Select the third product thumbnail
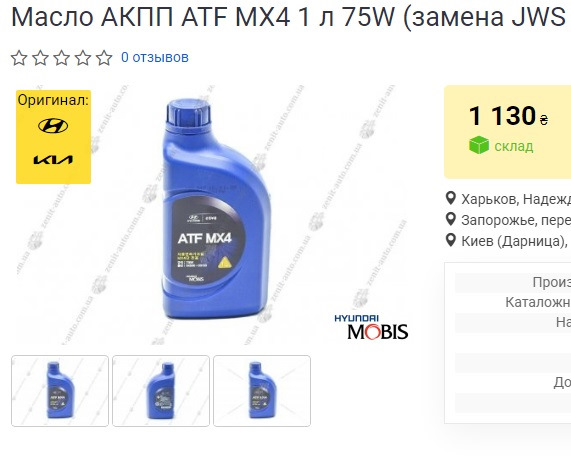Image resolution: width=571 pixels, height=461 pixels. [x=262, y=391]
